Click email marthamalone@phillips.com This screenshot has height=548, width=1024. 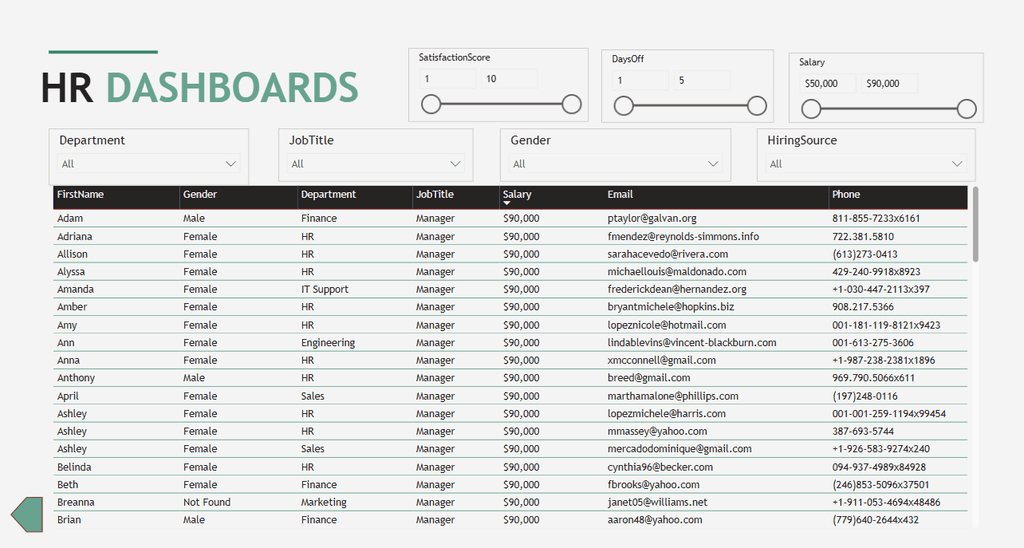coord(673,396)
